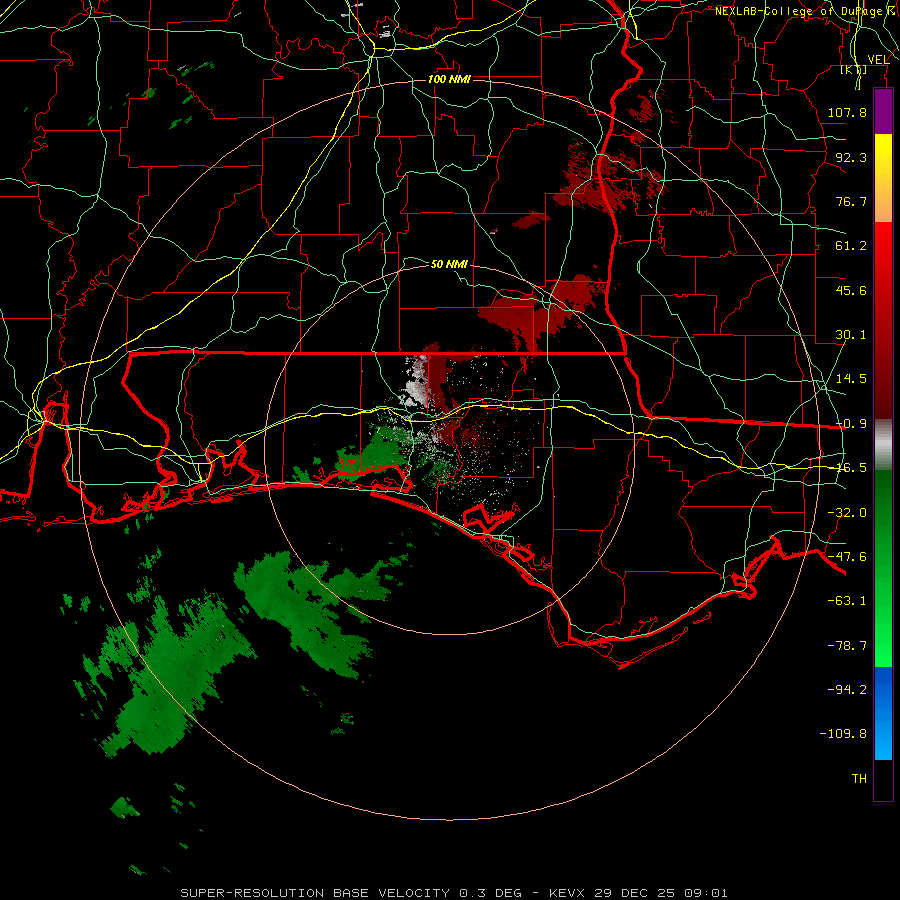Select the 14.5 scale value
Image resolution: width=900 pixels, height=900 pixels.
851,379
